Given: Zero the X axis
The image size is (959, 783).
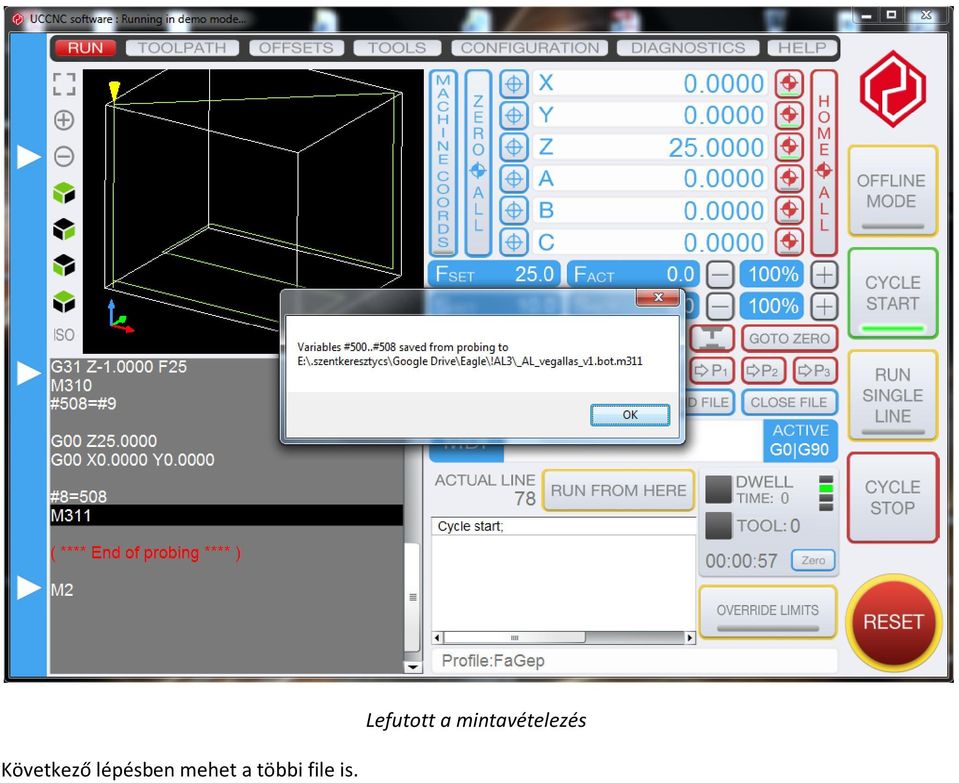Looking at the screenshot, I should [514, 84].
